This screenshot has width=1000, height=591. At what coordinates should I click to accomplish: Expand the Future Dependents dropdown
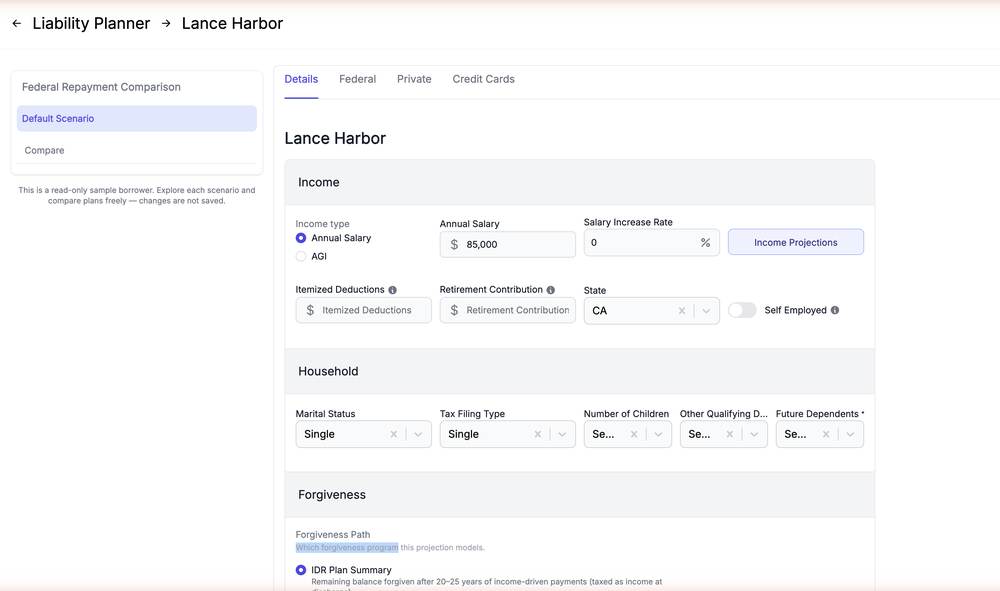(x=850, y=434)
